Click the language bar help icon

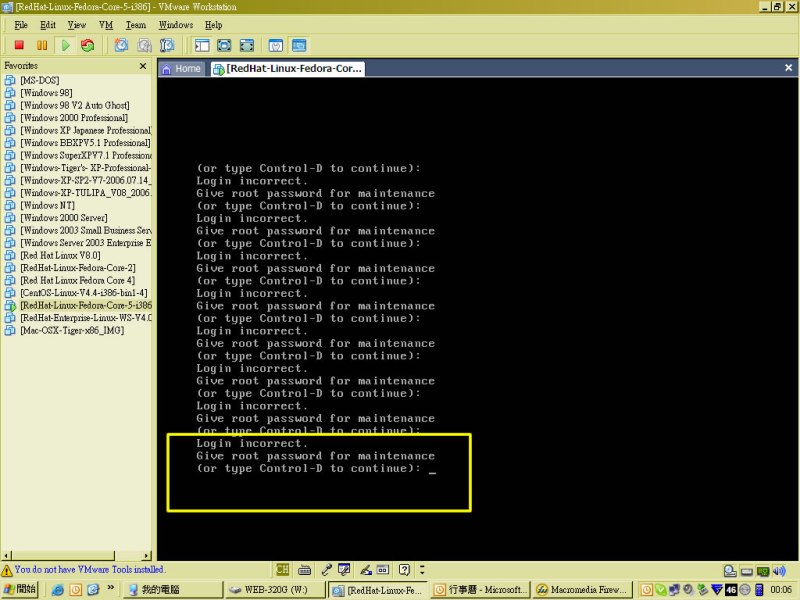[404, 569]
